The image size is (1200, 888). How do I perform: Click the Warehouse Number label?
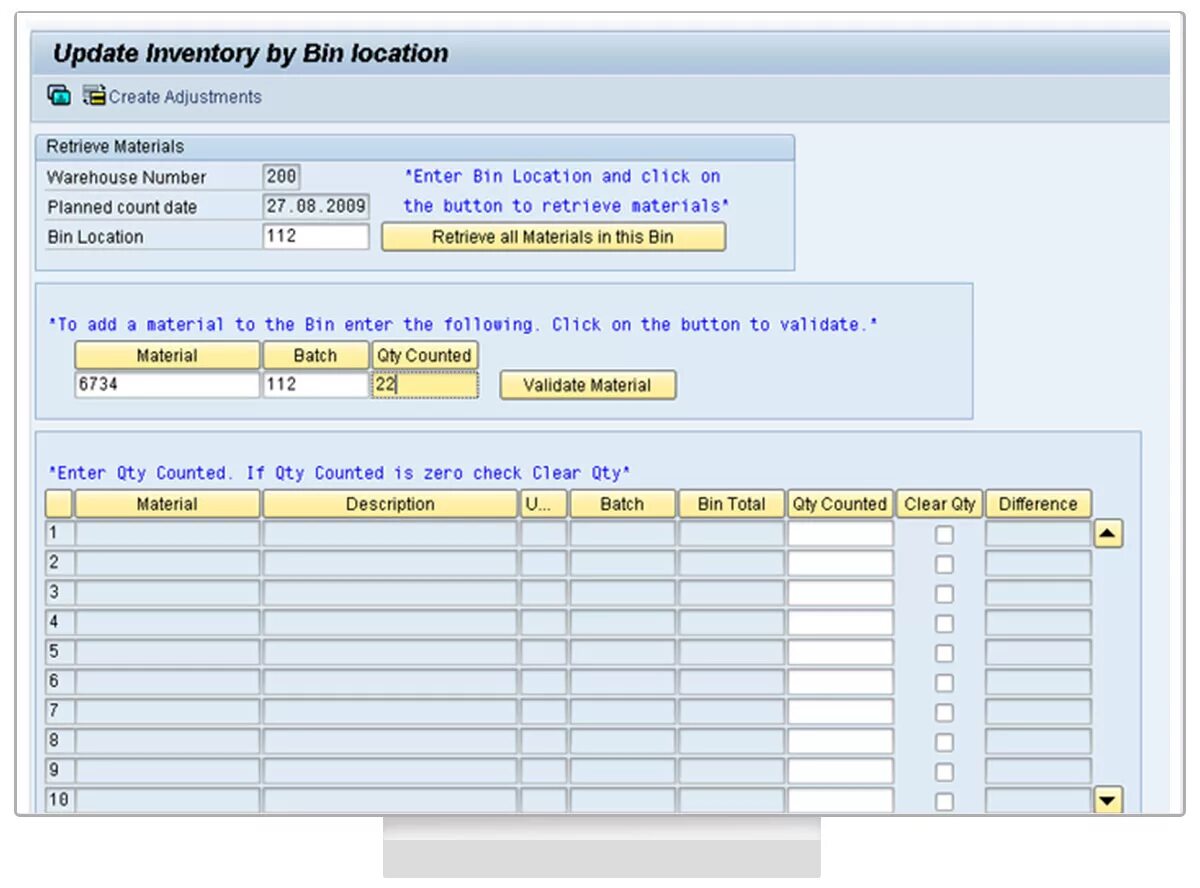127,177
